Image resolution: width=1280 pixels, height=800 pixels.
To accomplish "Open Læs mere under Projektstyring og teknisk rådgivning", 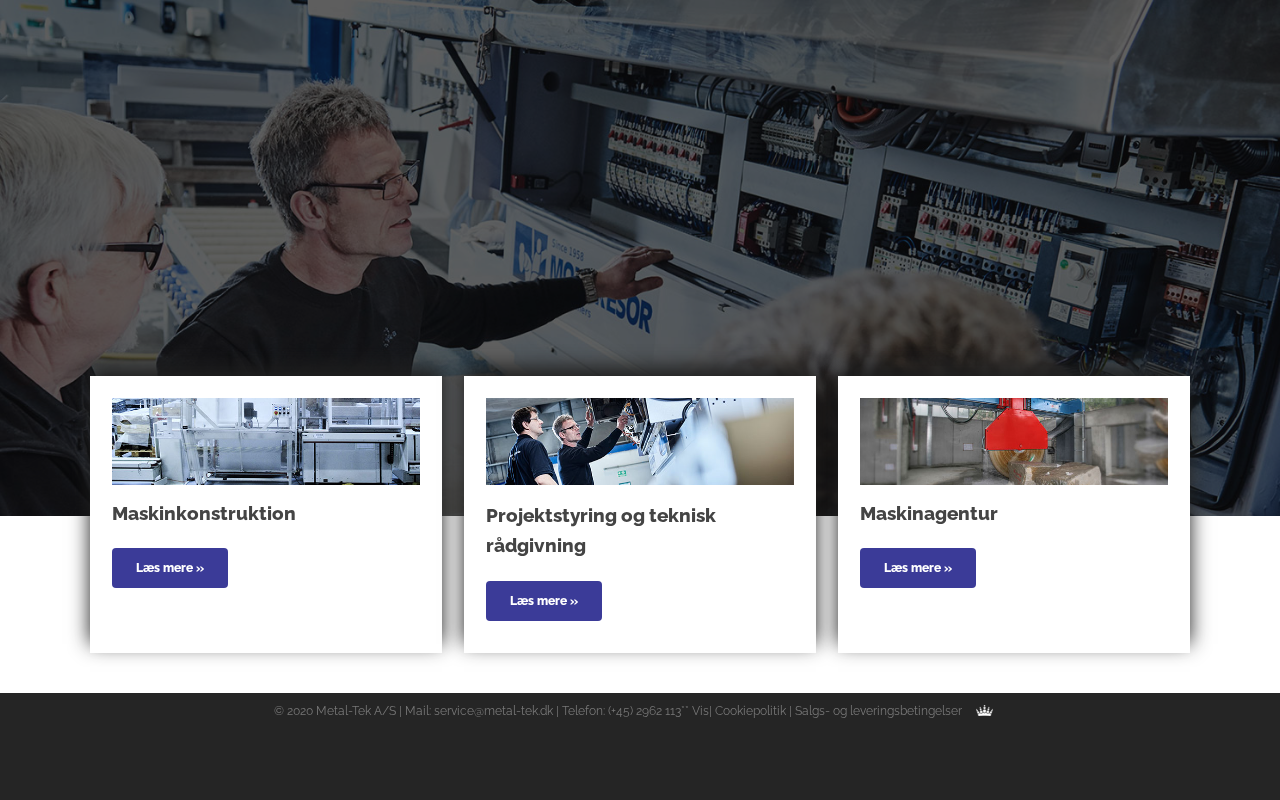I will pos(544,601).
